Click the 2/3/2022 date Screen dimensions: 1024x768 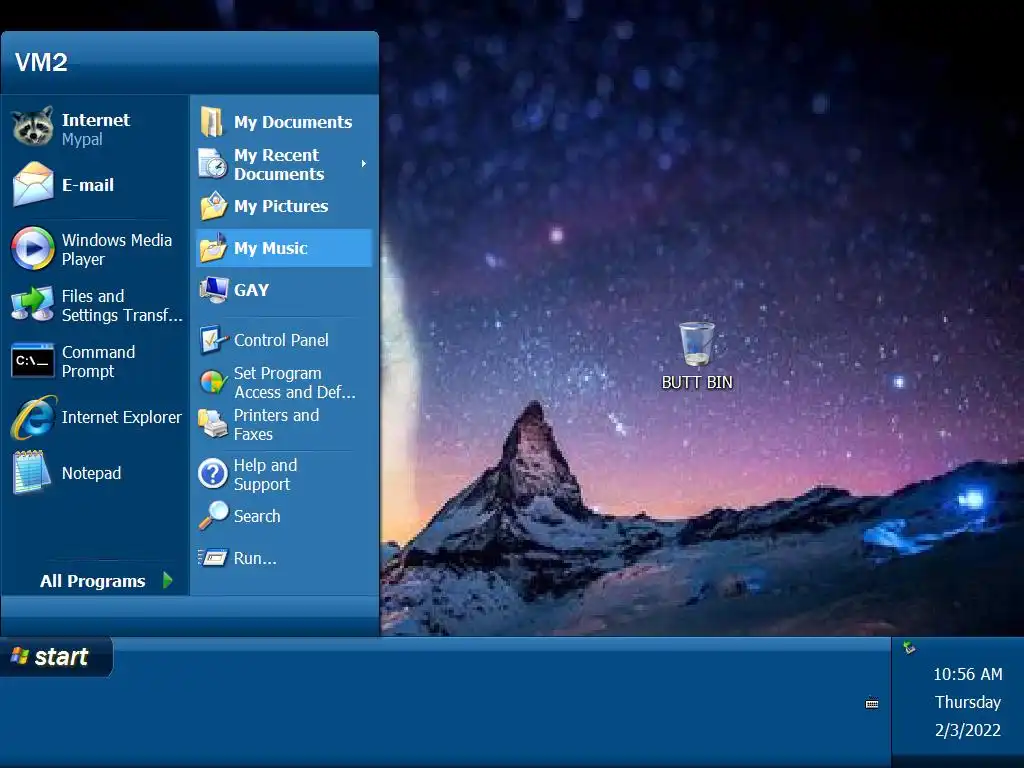(967, 730)
